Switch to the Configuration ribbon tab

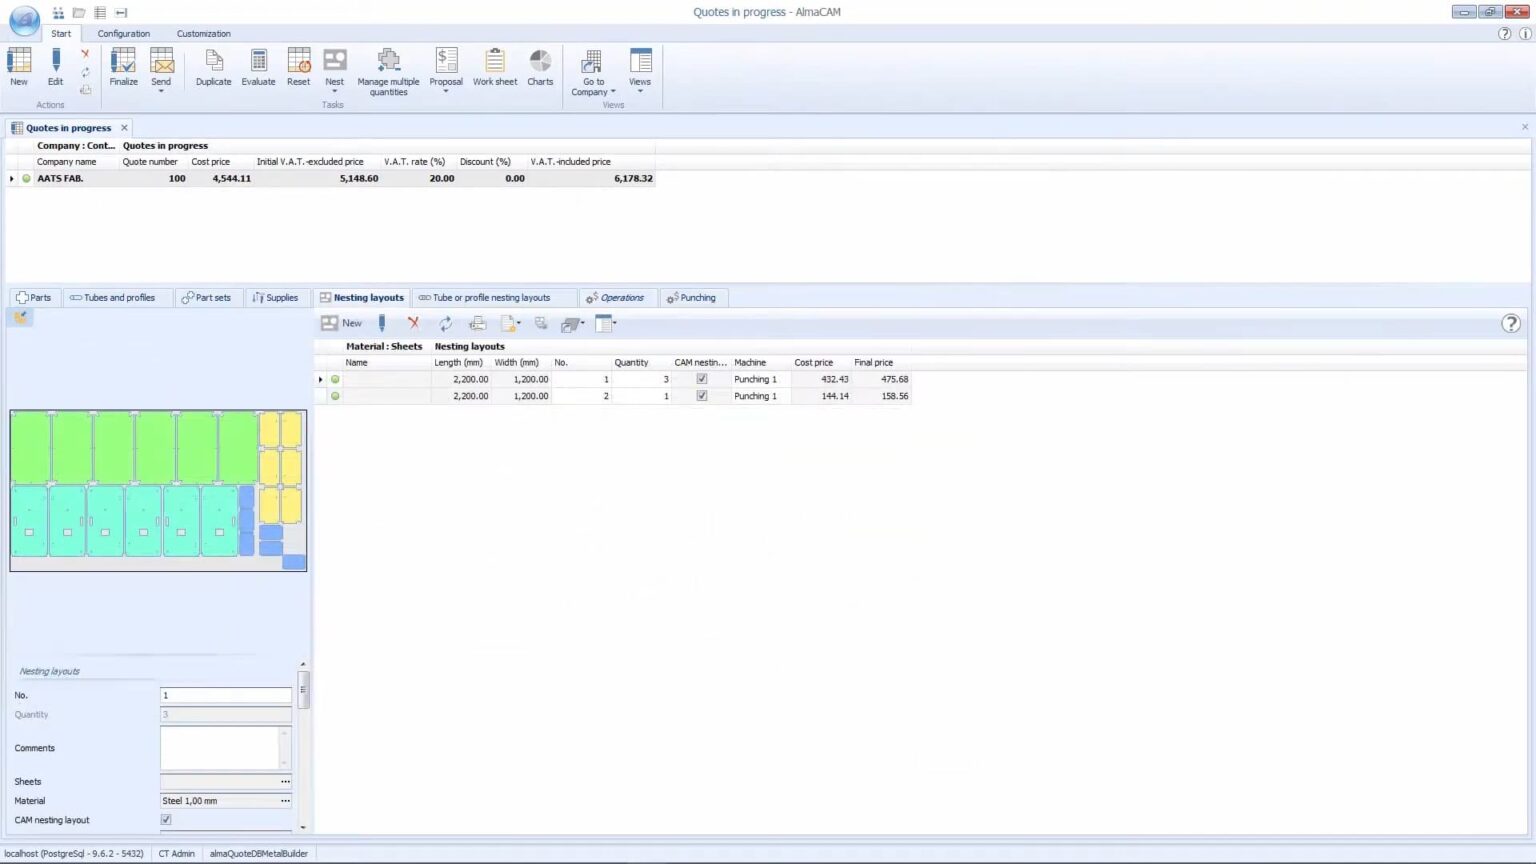point(123,34)
